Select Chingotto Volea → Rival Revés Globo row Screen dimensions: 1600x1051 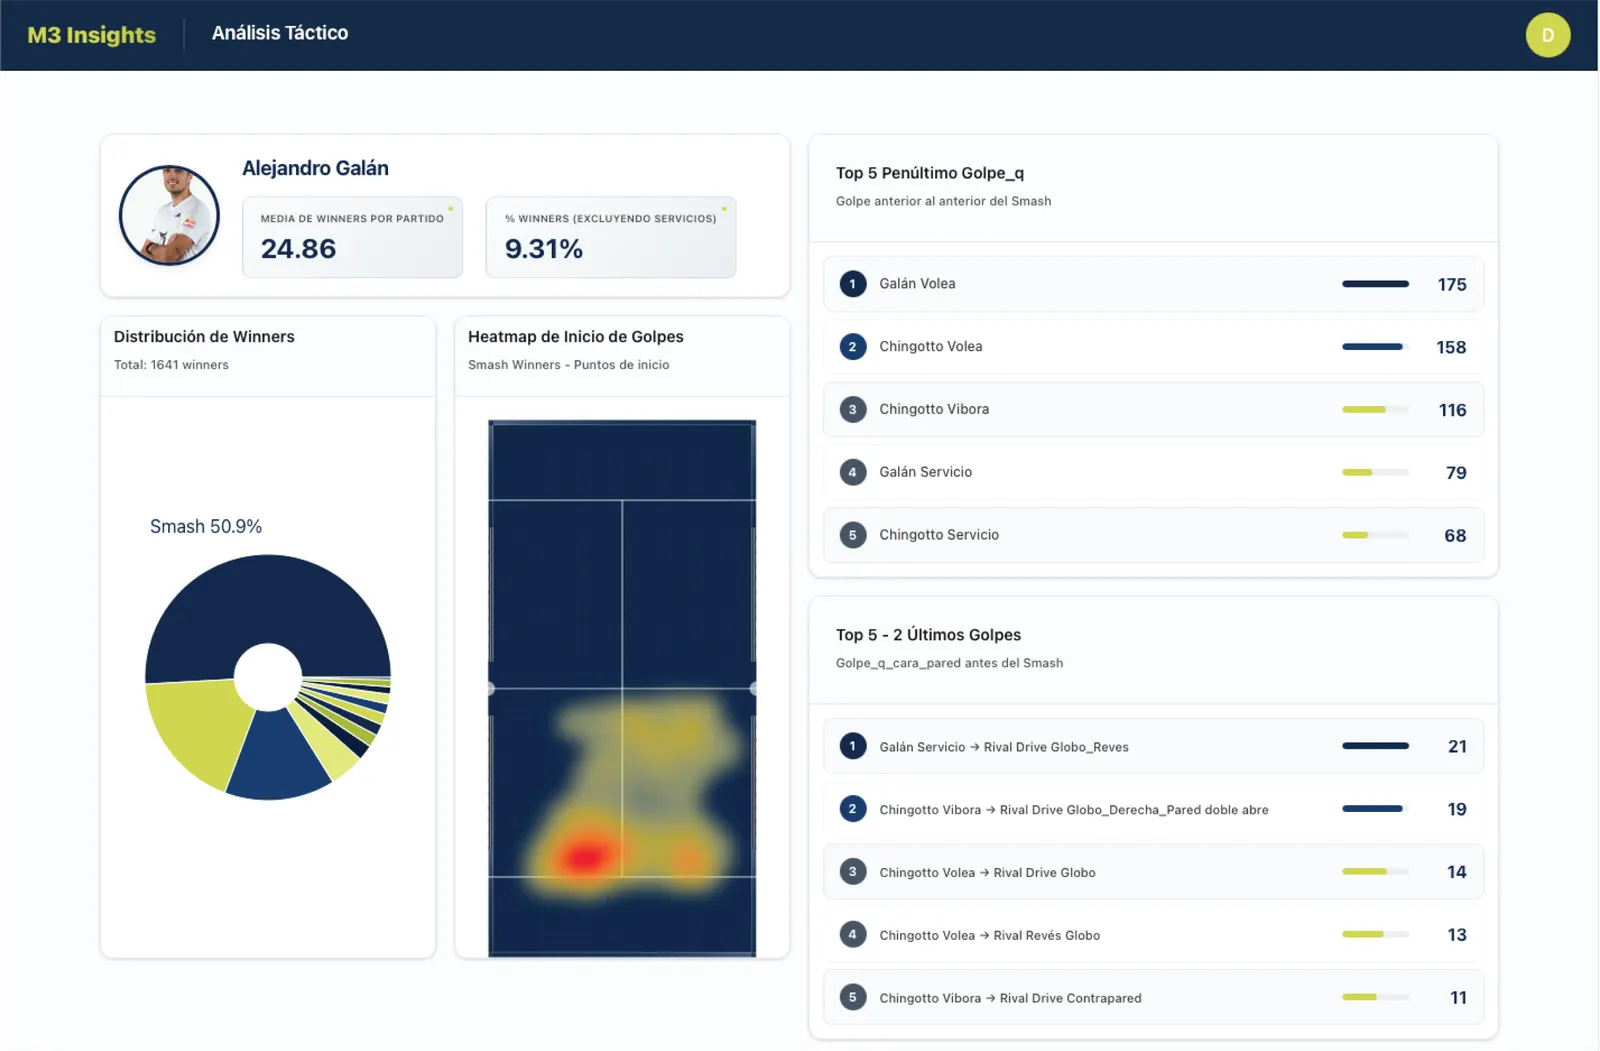coord(1153,935)
